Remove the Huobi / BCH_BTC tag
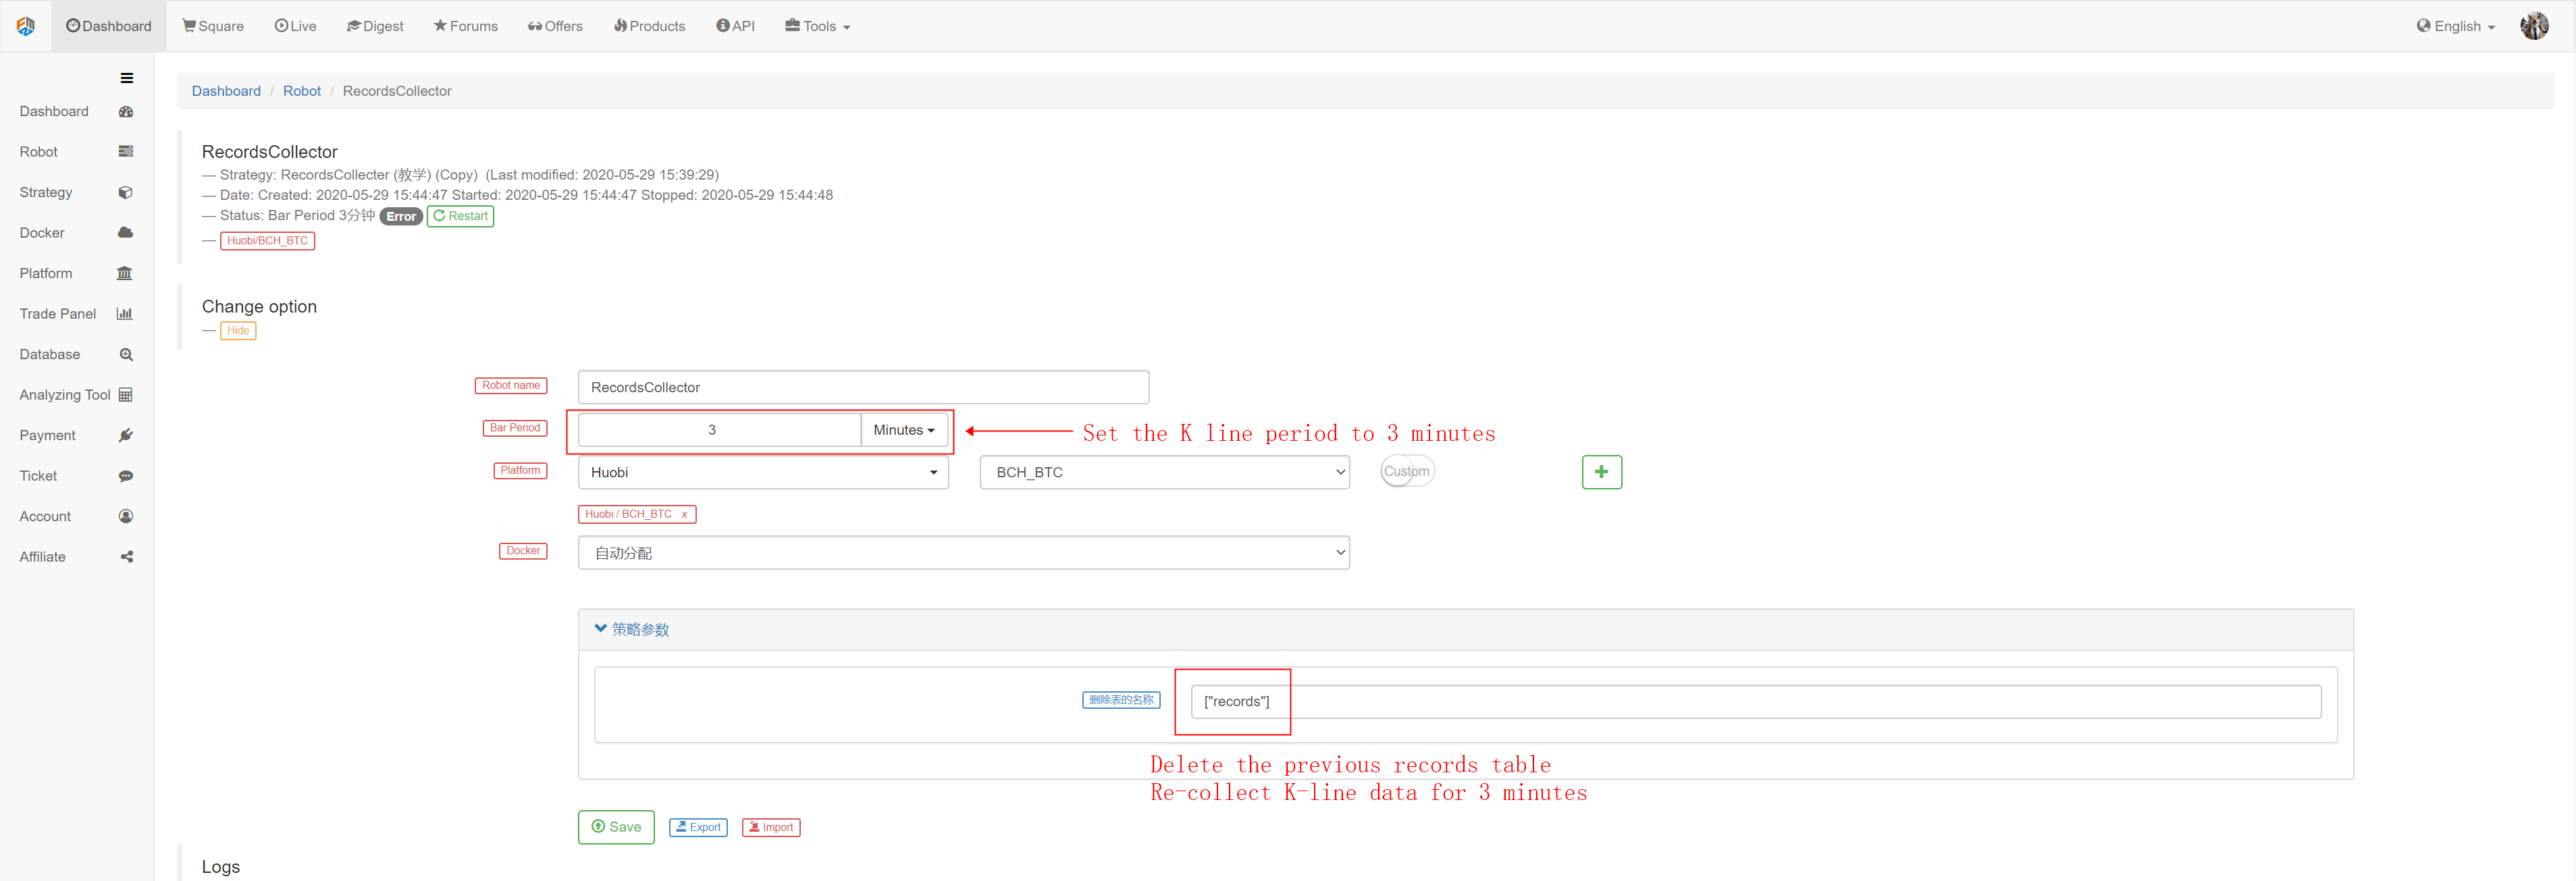Image resolution: width=2576 pixels, height=881 pixels. (684, 515)
